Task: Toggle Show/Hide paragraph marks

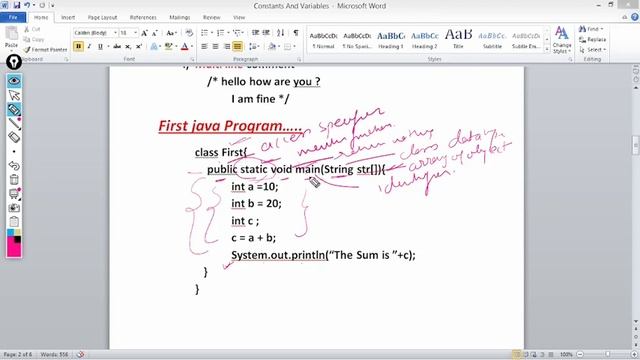Action: [296, 33]
